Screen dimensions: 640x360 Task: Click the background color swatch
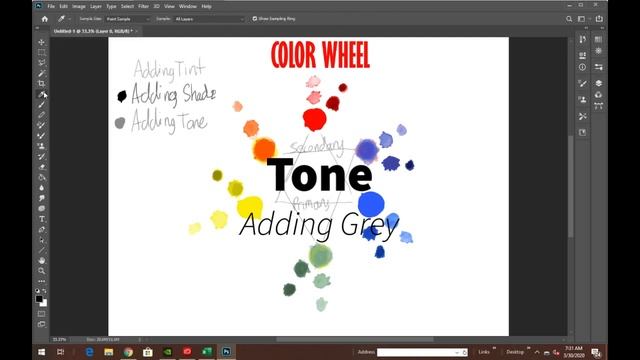click(x=44, y=304)
